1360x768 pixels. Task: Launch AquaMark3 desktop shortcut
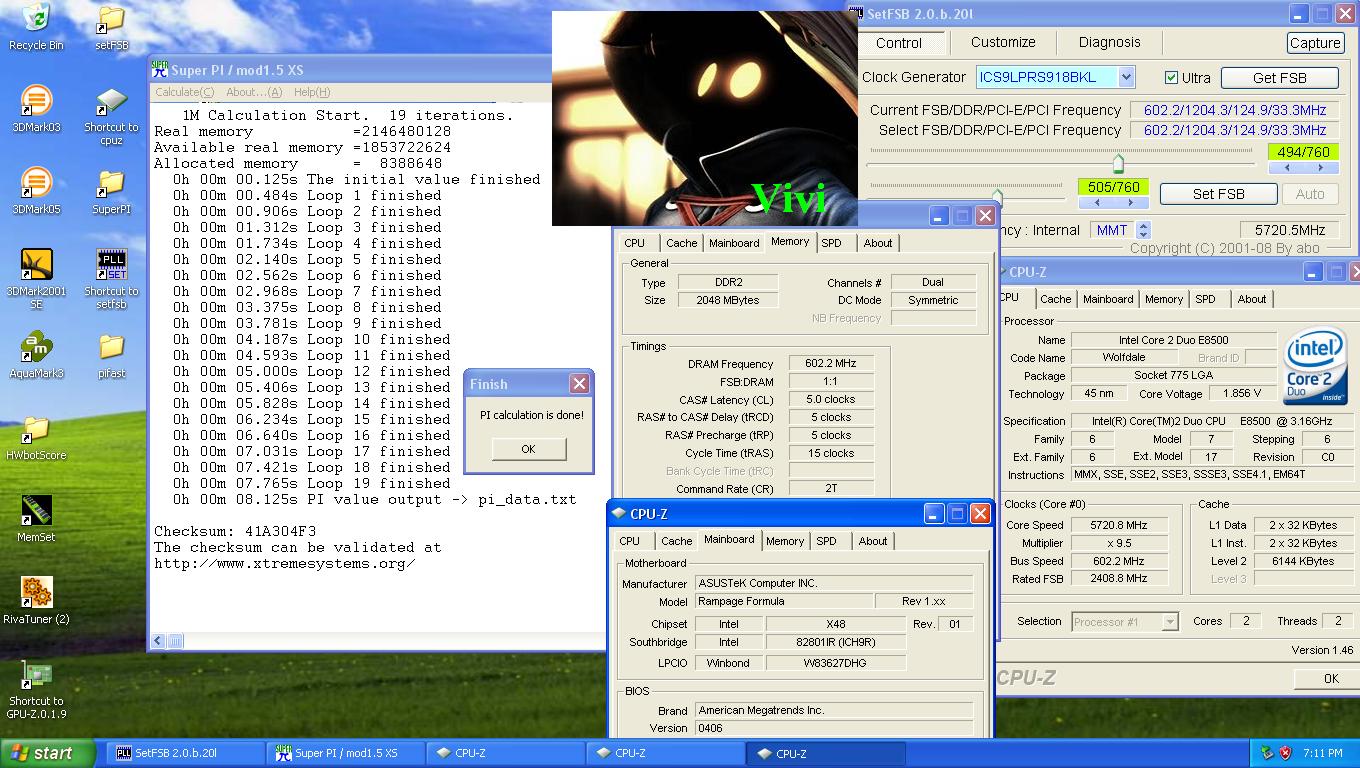pos(36,347)
